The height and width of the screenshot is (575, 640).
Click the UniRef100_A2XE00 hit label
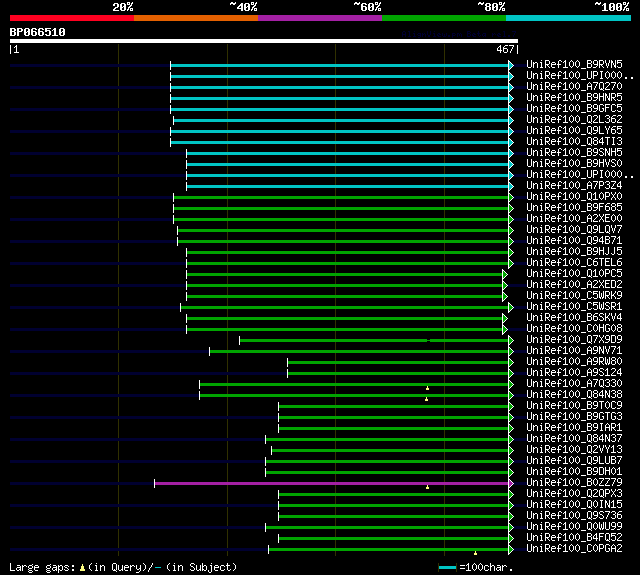click(x=574, y=219)
